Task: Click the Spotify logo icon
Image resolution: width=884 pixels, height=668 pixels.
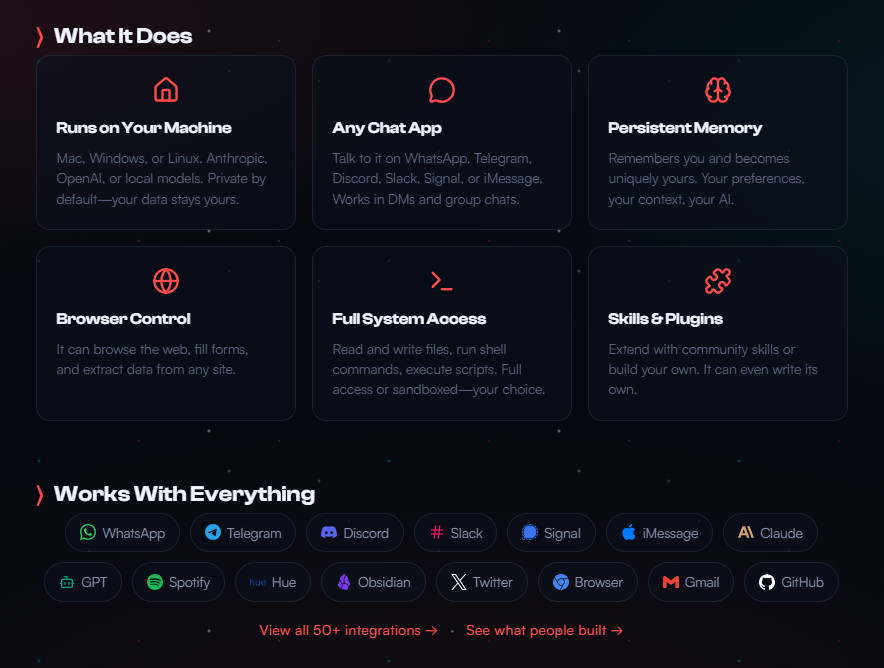Action: click(155, 582)
